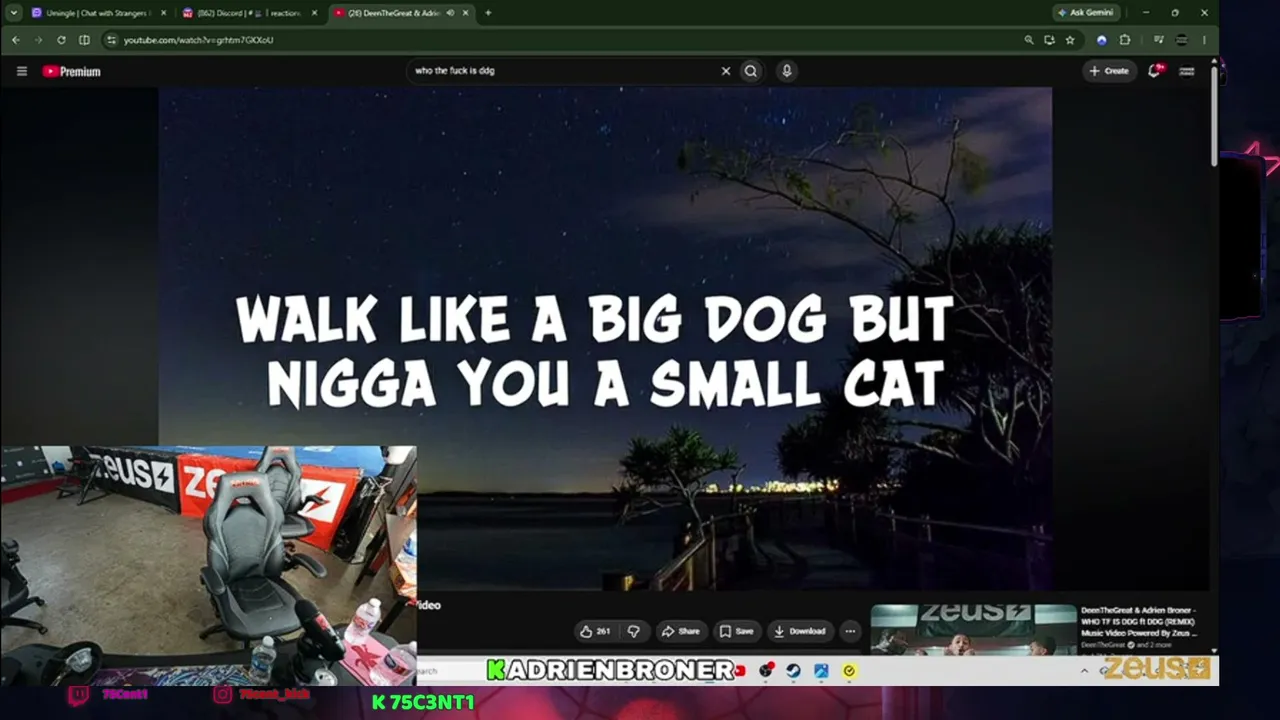Go forward in the browser
Screen dimensions: 1280x720
pos(38,40)
